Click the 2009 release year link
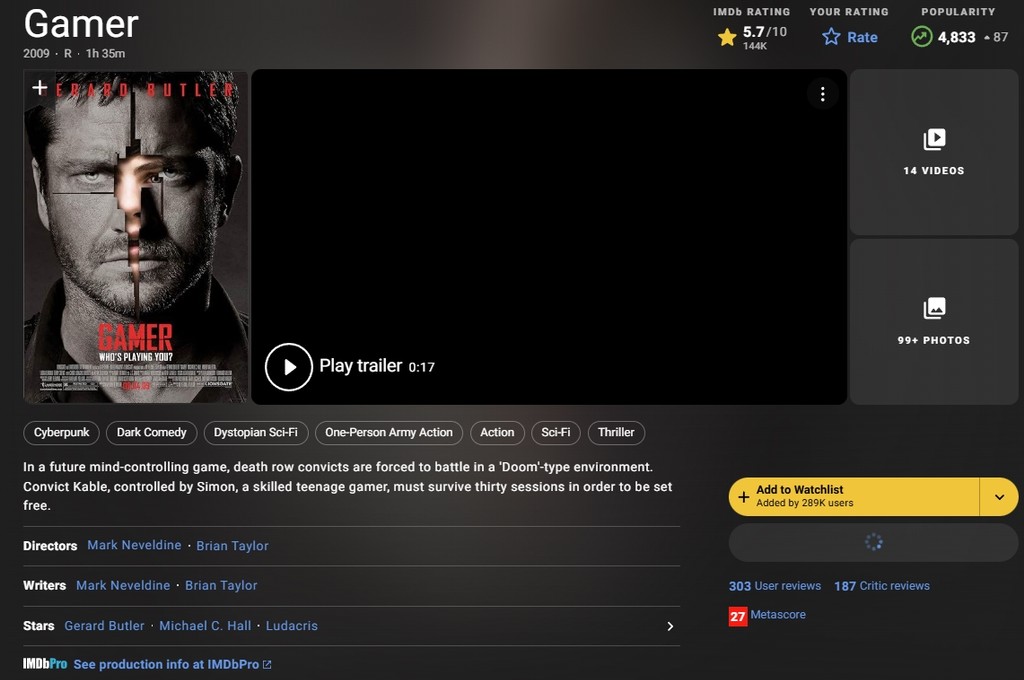The height and width of the screenshot is (680, 1024). coord(36,54)
